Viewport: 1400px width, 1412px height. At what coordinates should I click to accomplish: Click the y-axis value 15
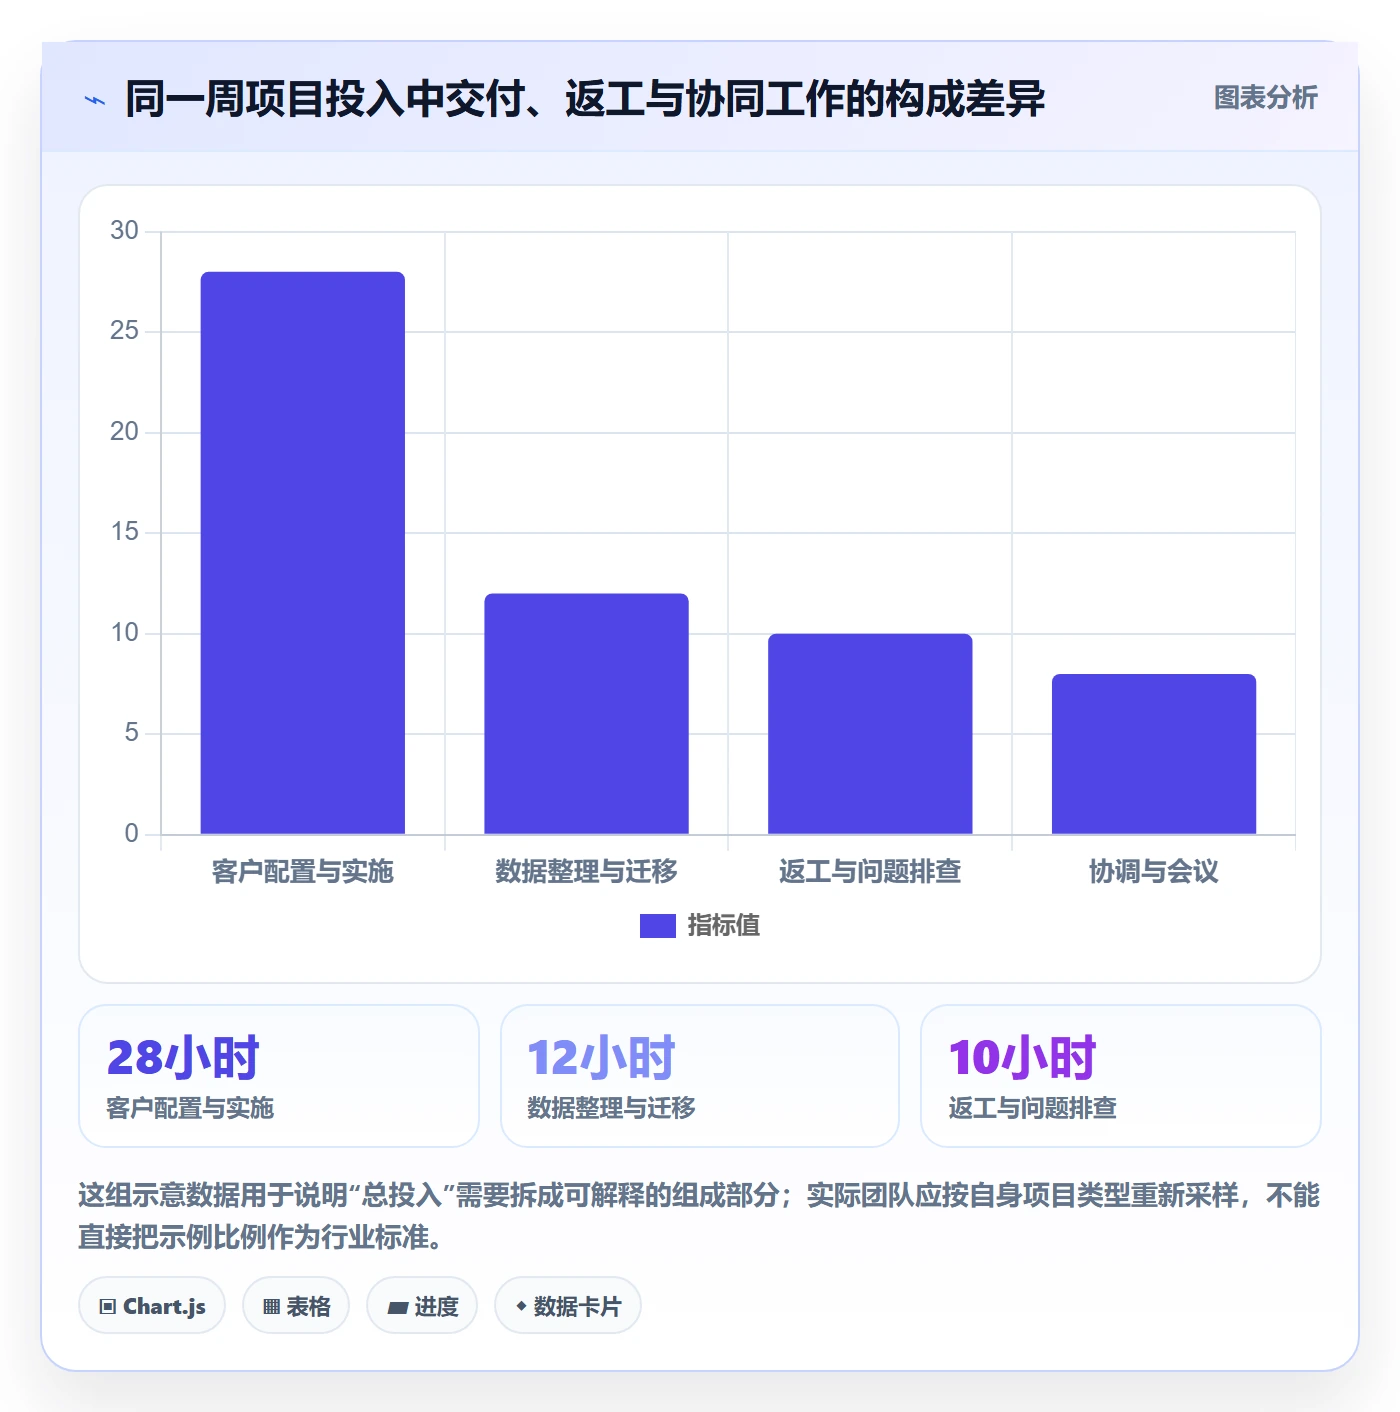124,532
